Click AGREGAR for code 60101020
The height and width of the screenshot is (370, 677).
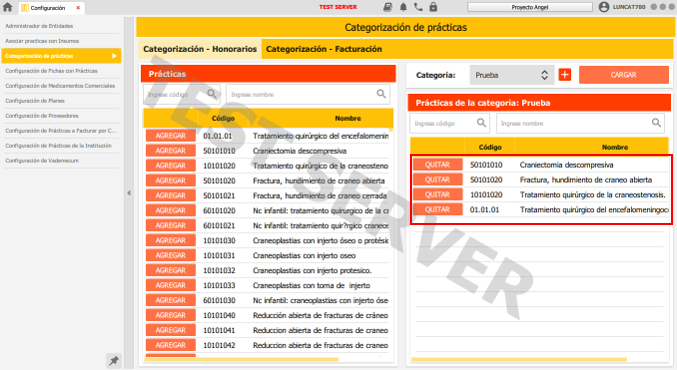tap(171, 210)
